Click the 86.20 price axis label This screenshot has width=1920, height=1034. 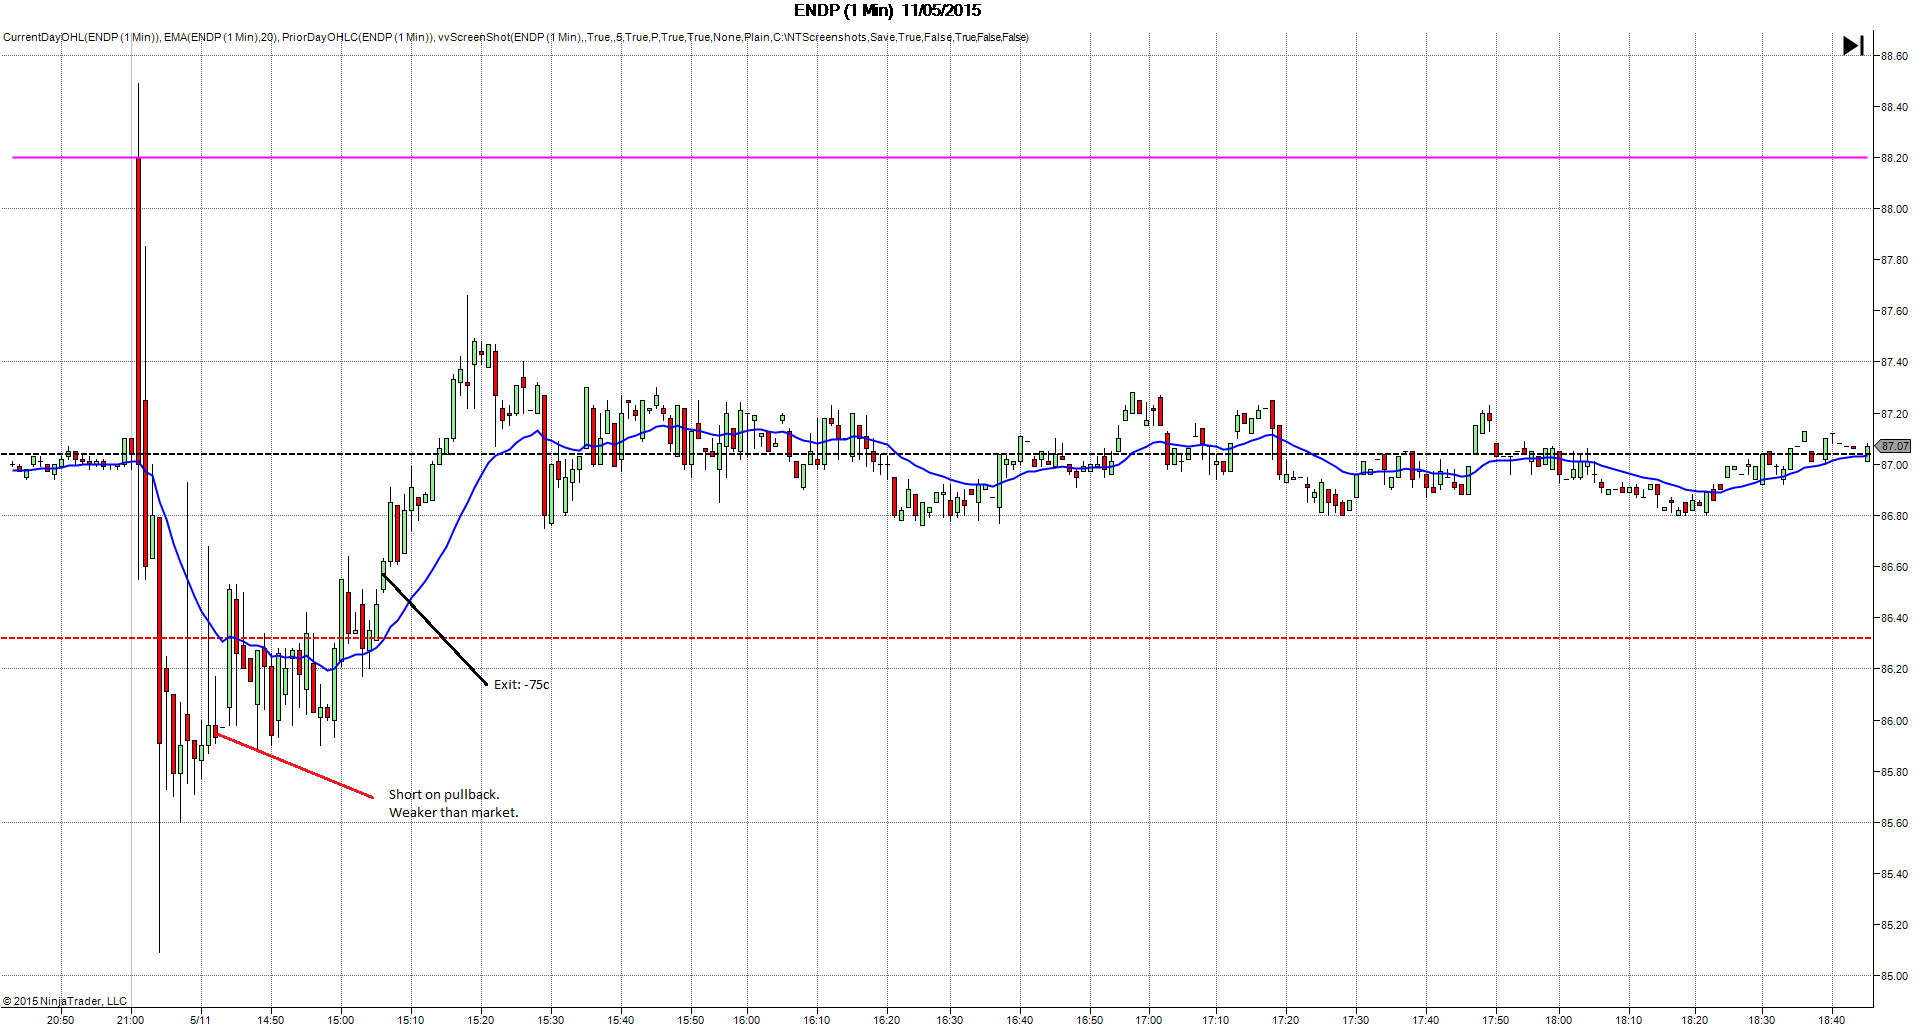[x=1894, y=669]
